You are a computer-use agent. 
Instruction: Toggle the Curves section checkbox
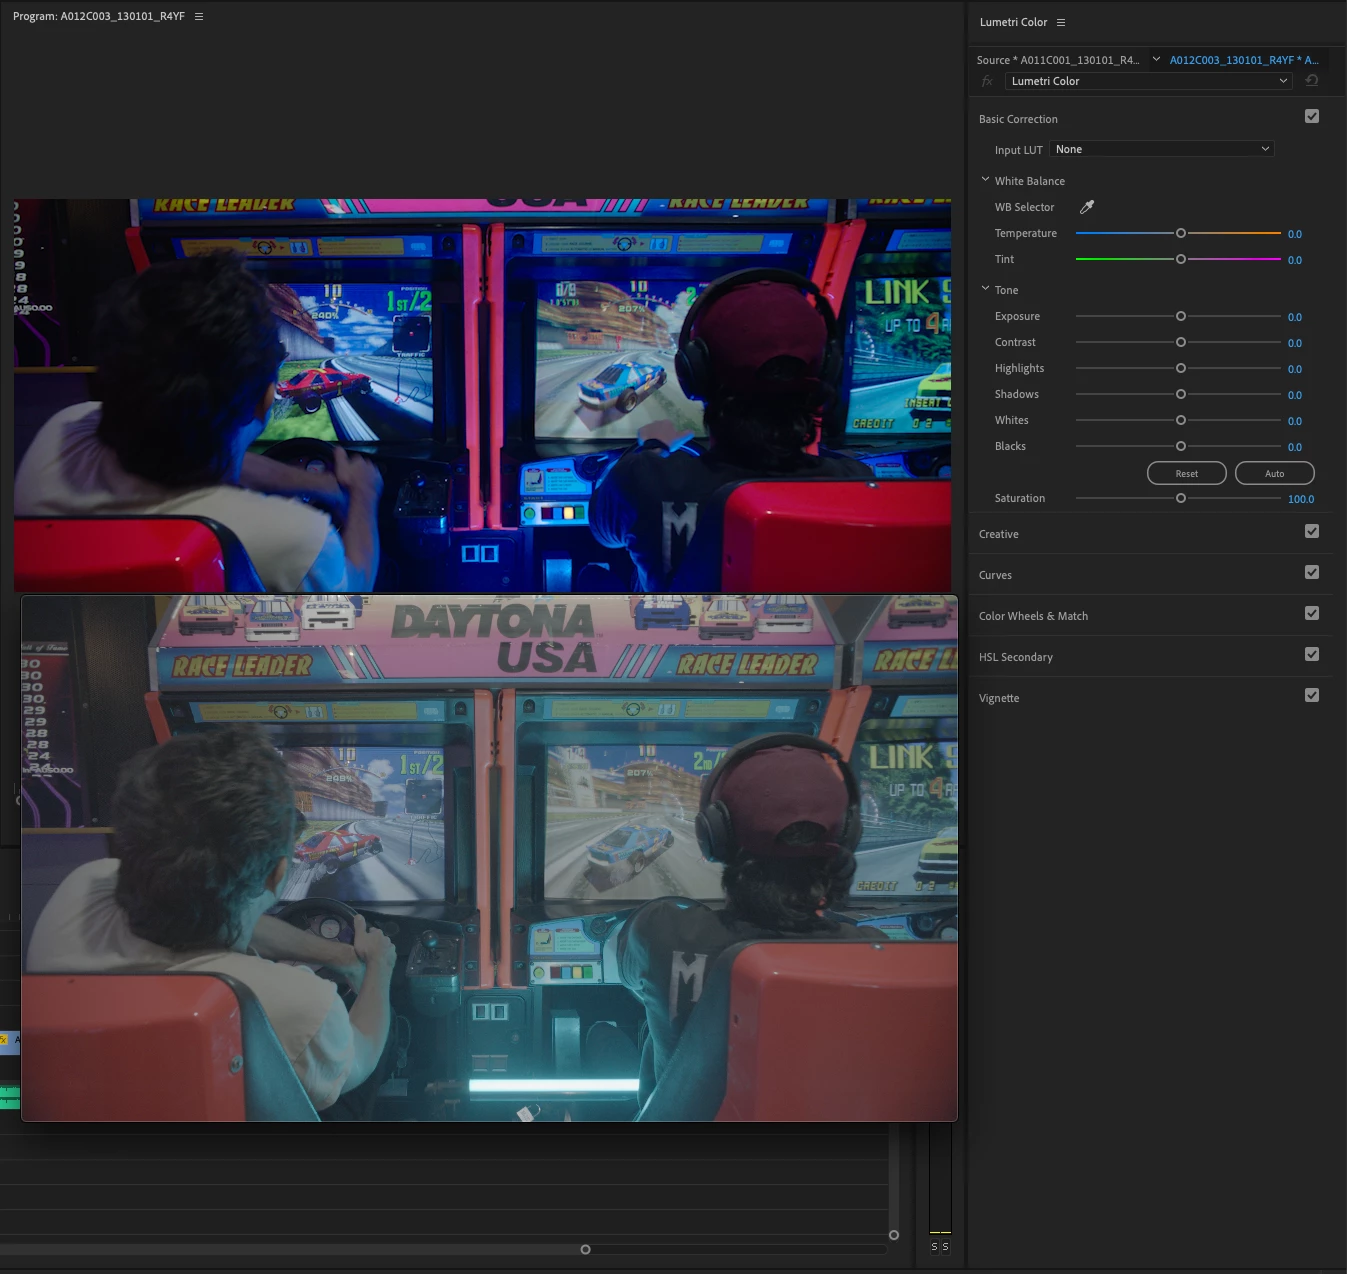(x=1312, y=573)
